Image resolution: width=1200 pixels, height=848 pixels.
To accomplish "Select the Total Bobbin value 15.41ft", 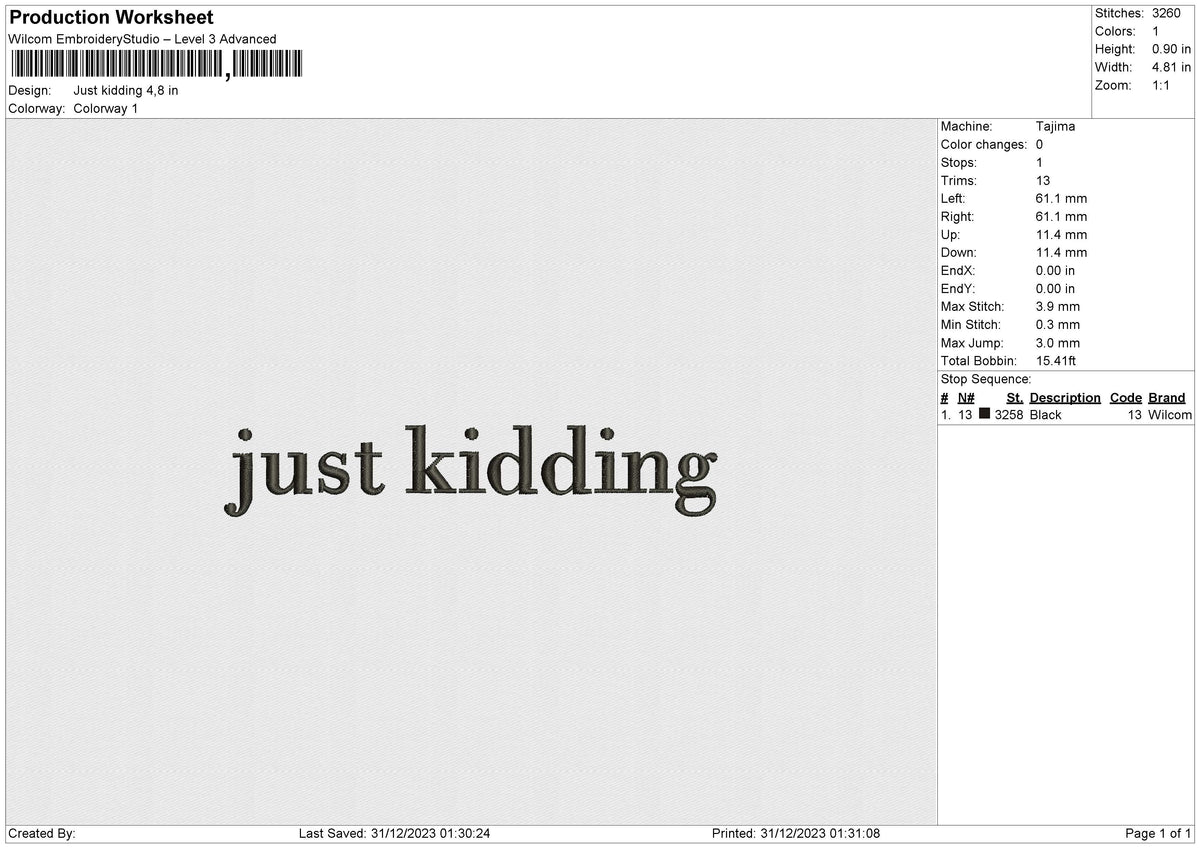I will click(x=1056, y=360).
